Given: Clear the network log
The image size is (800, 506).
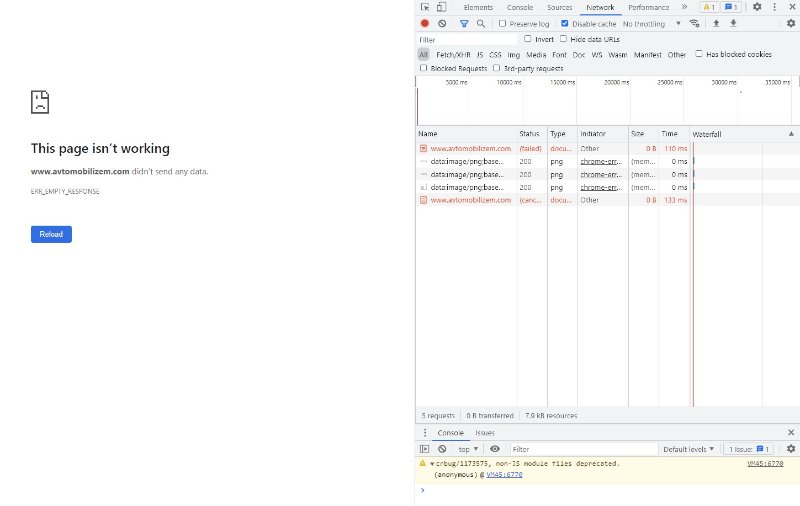Looking at the screenshot, I should (442, 23).
